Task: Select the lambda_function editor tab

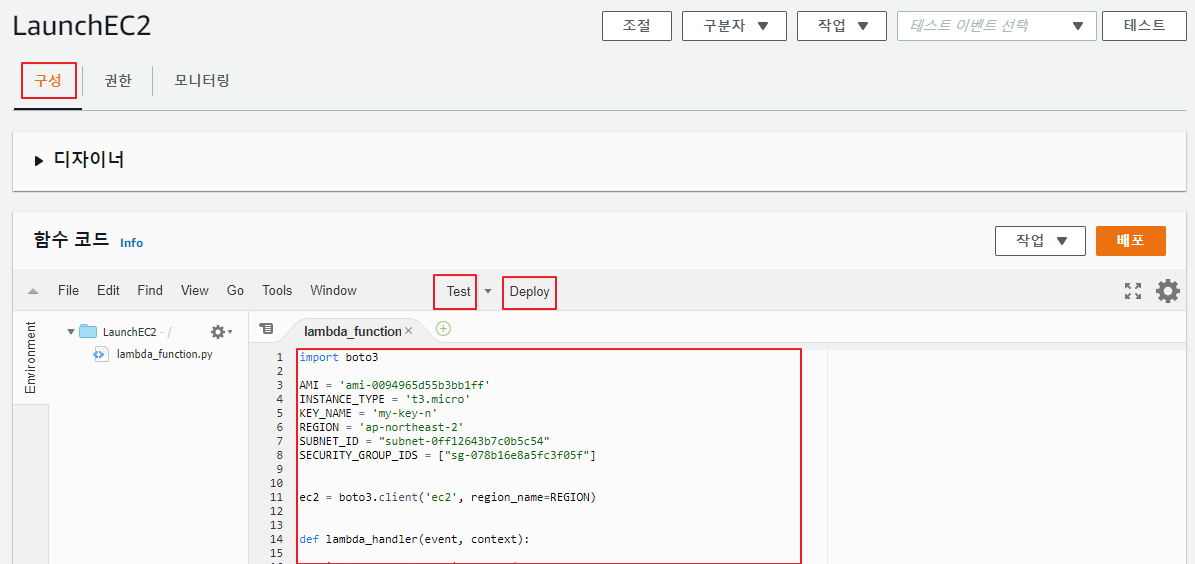Action: coord(352,332)
